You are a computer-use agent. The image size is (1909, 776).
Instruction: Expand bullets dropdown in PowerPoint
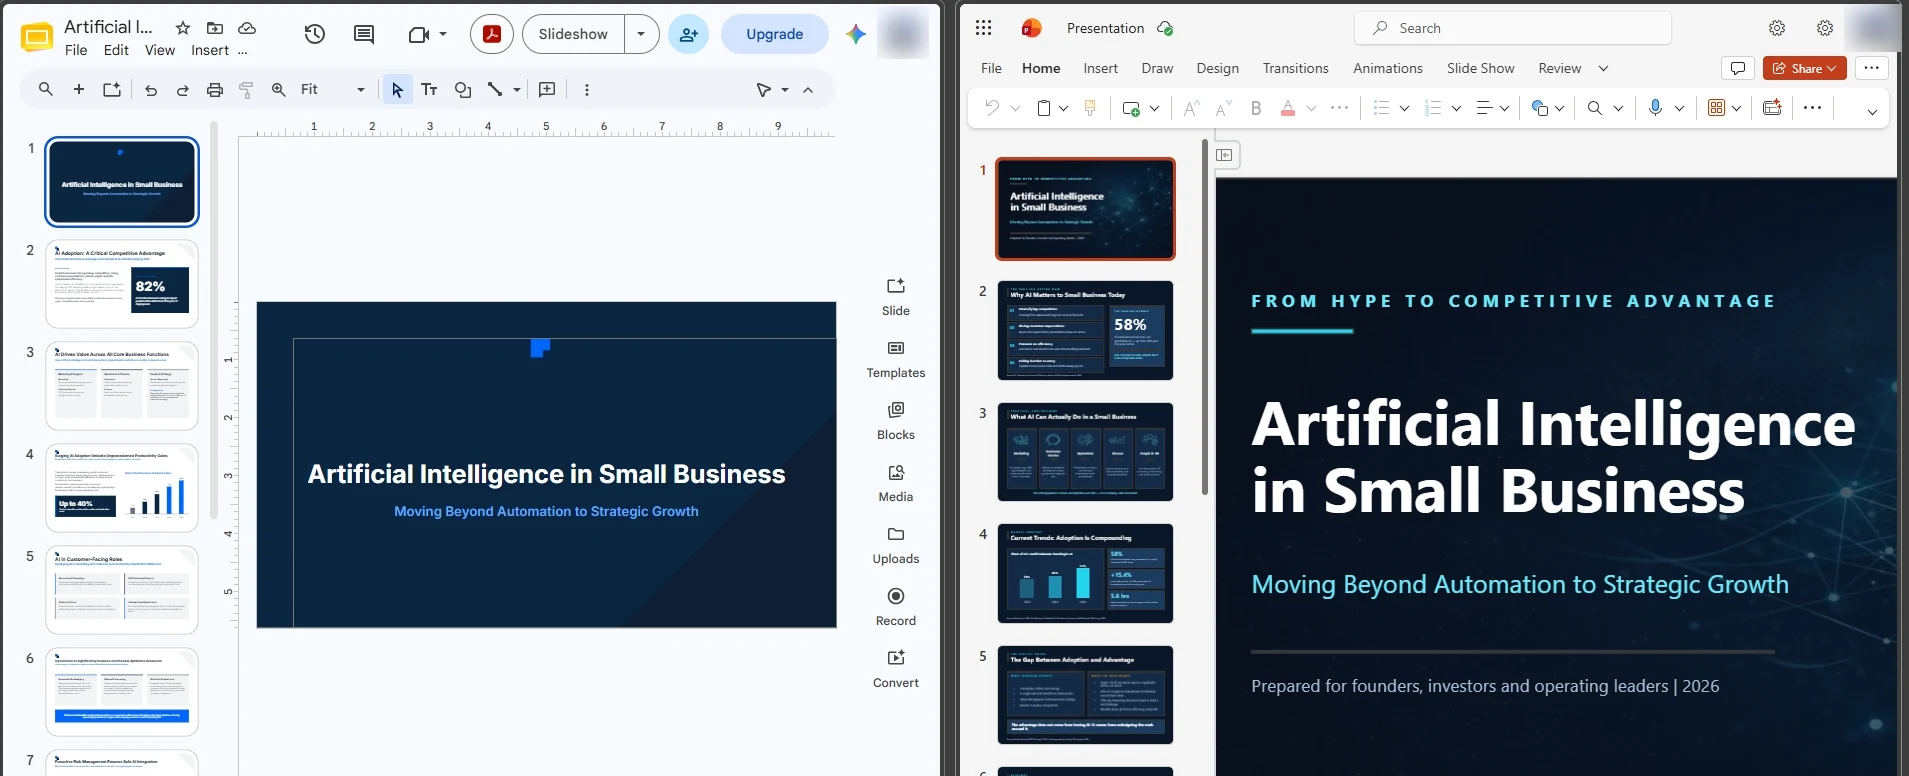click(1404, 108)
